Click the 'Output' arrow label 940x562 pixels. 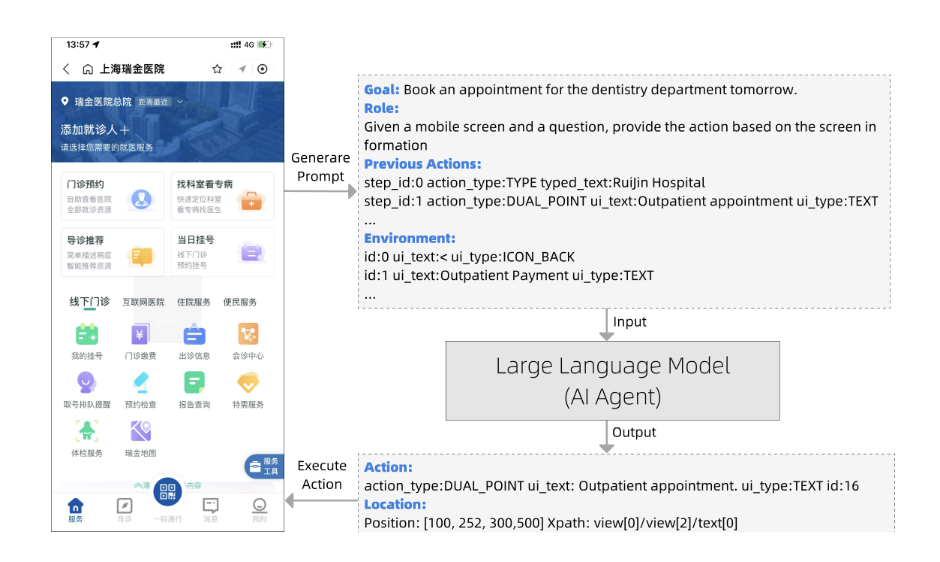click(x=634, y=432)
